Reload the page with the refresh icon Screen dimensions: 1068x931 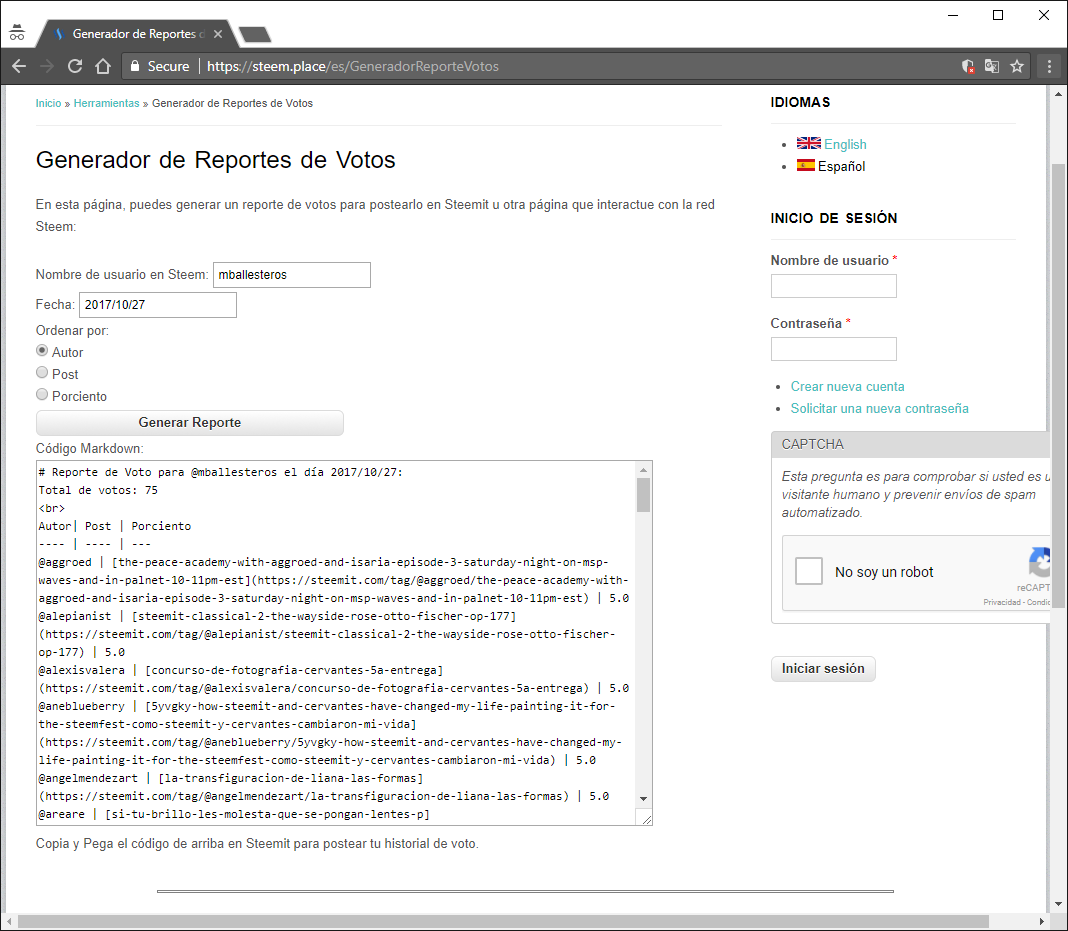[75, 66]
